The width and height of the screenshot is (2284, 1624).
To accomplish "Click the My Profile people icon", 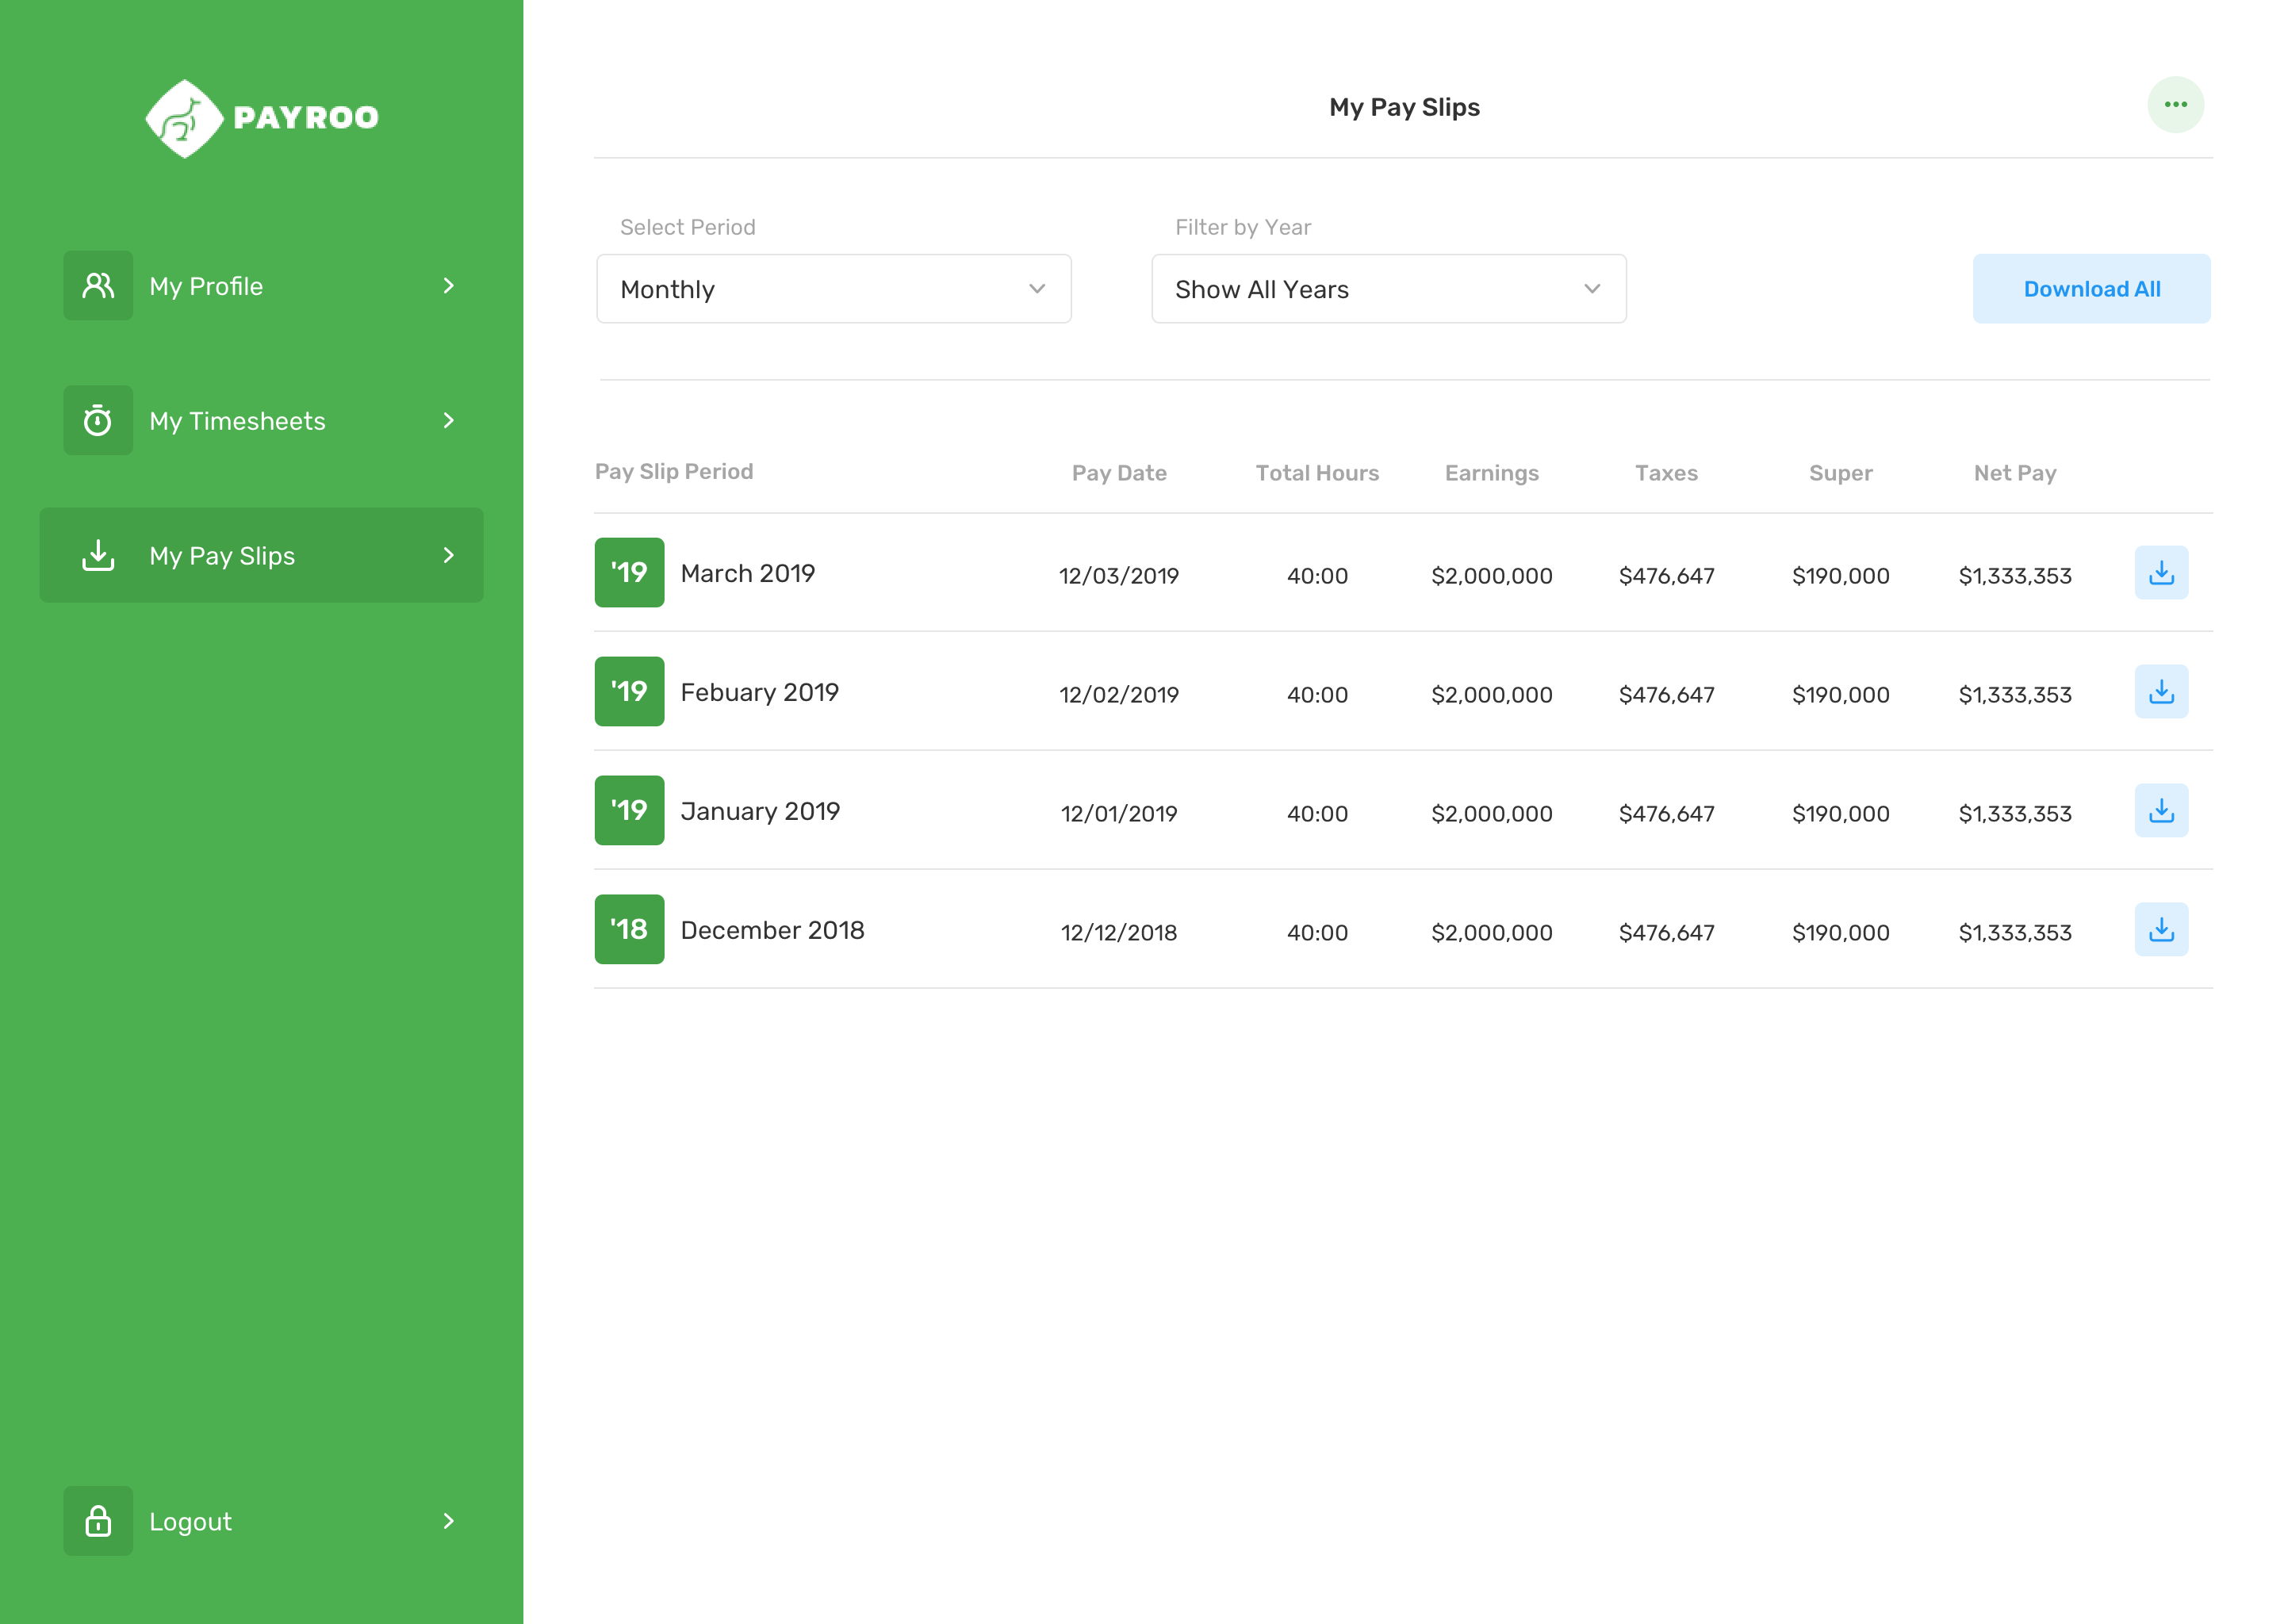I will click(98, 286).
